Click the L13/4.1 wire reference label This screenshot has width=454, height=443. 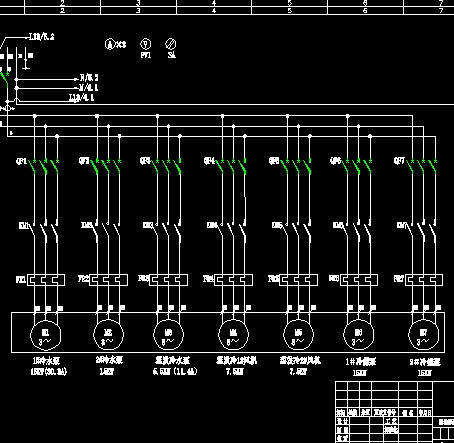point(81,98)
